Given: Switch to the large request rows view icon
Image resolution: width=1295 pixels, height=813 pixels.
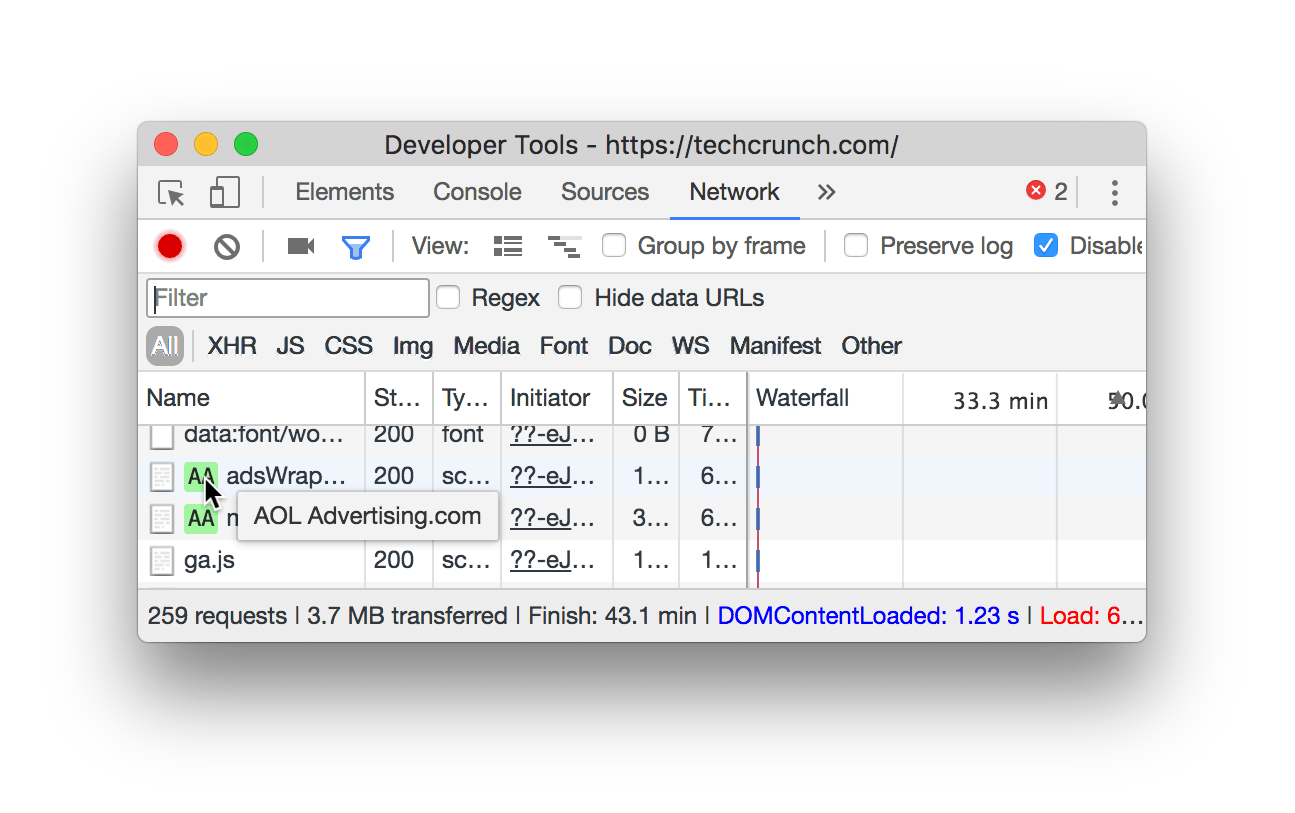Looking at the screenshot, I should coord(508,246).
